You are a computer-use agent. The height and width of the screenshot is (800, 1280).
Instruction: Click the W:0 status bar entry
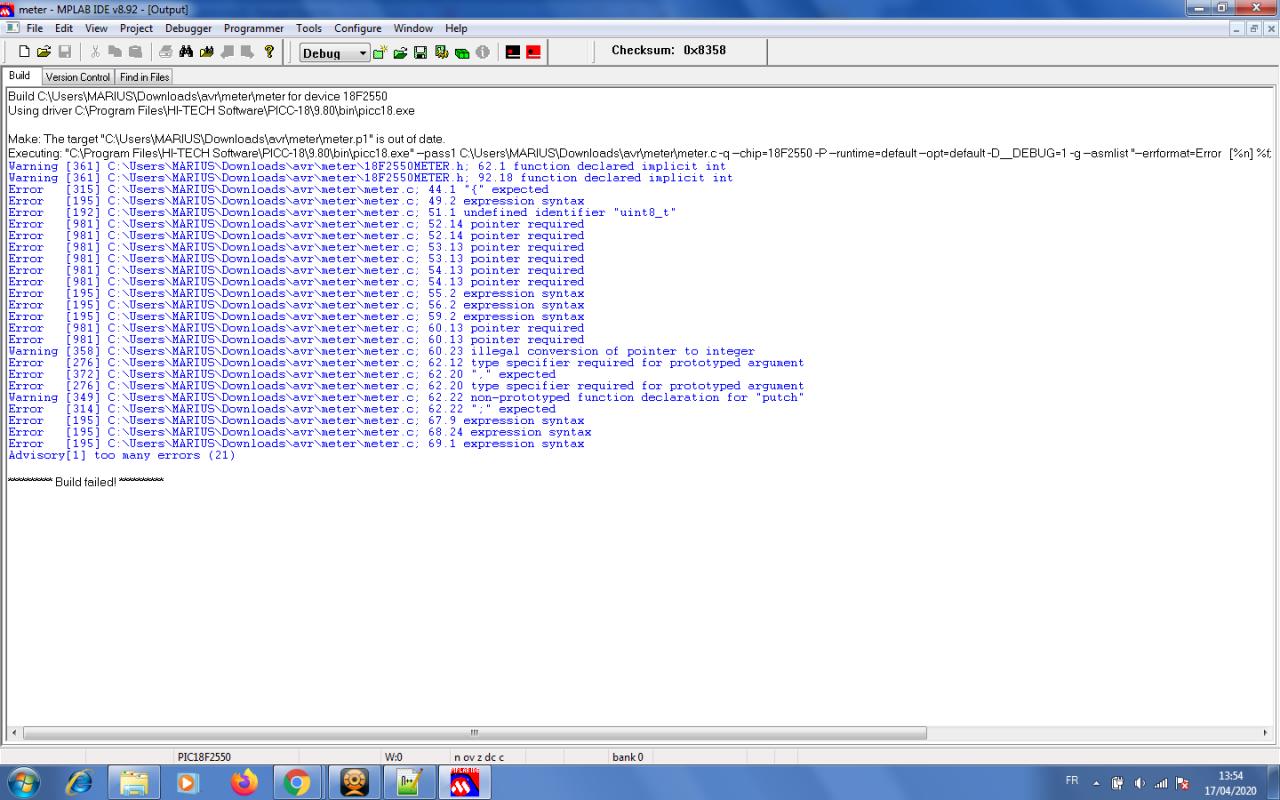(393, 757)
